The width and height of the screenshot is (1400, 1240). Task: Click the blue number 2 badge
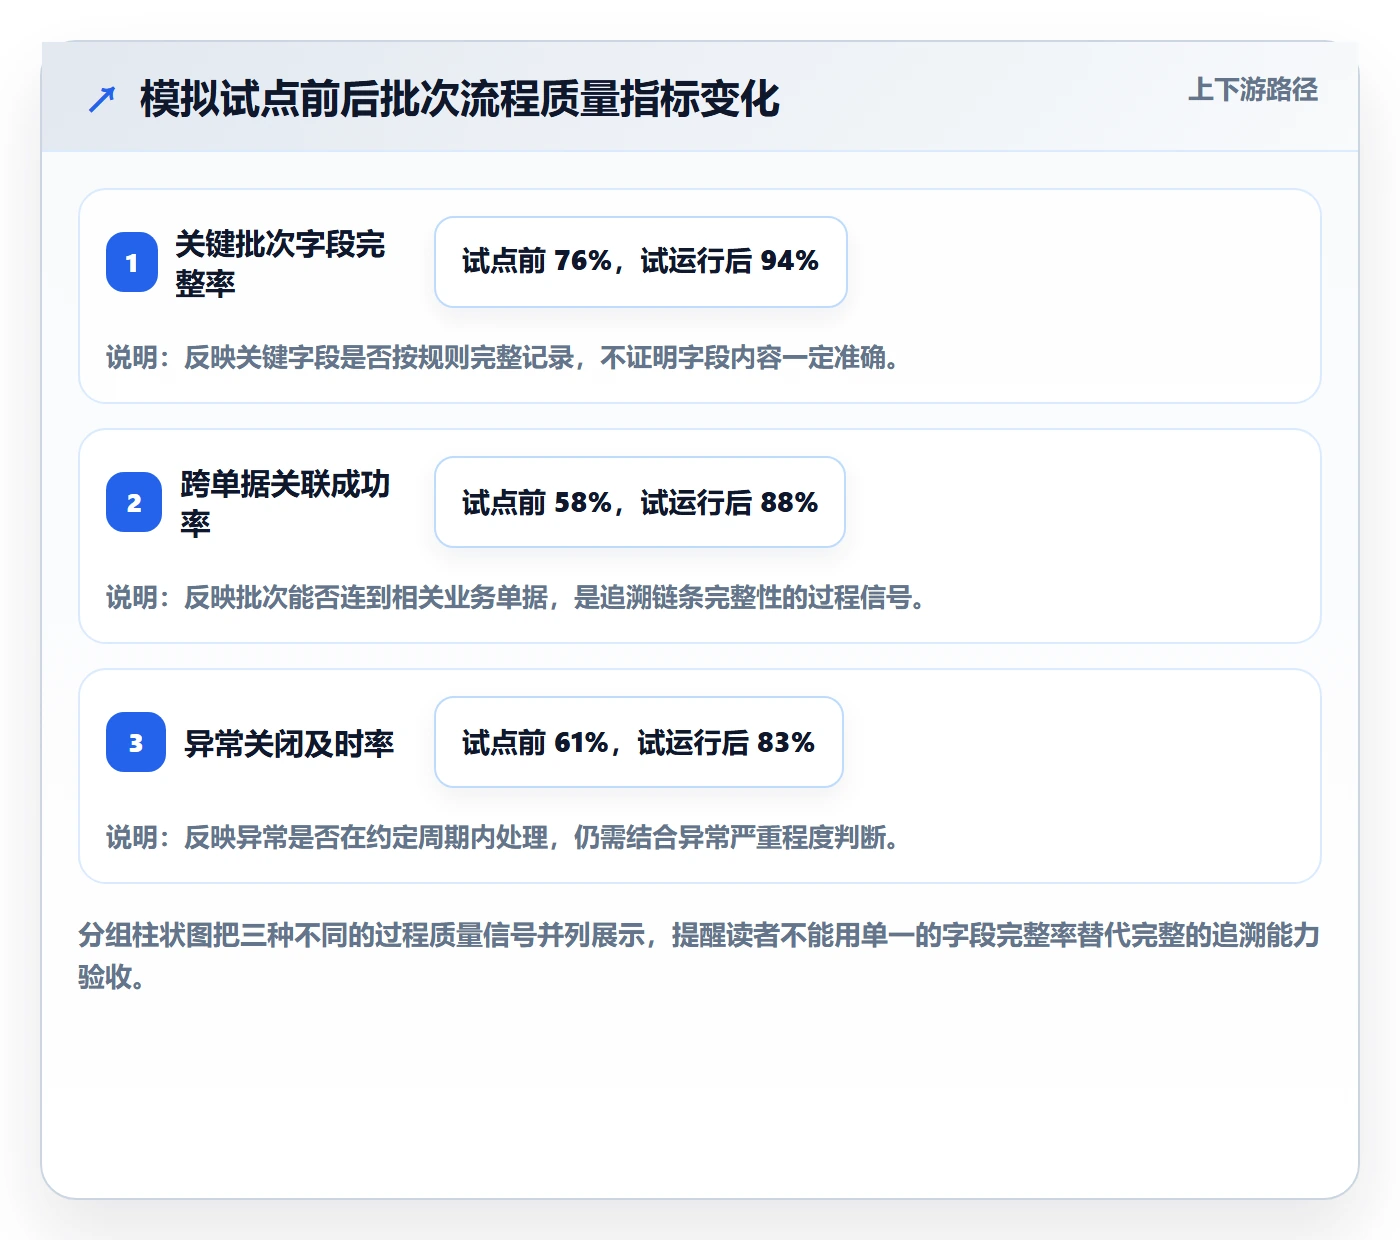(x=134, y=502)
